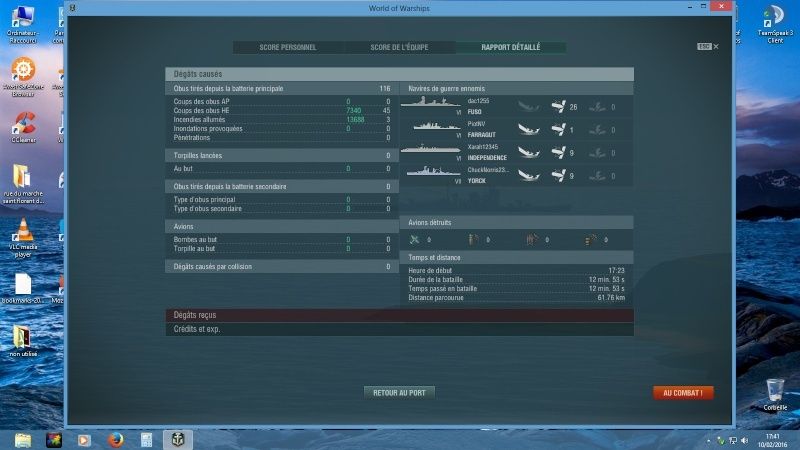
Task: Click the volume icon in system tray
Action: coord(744,440)
